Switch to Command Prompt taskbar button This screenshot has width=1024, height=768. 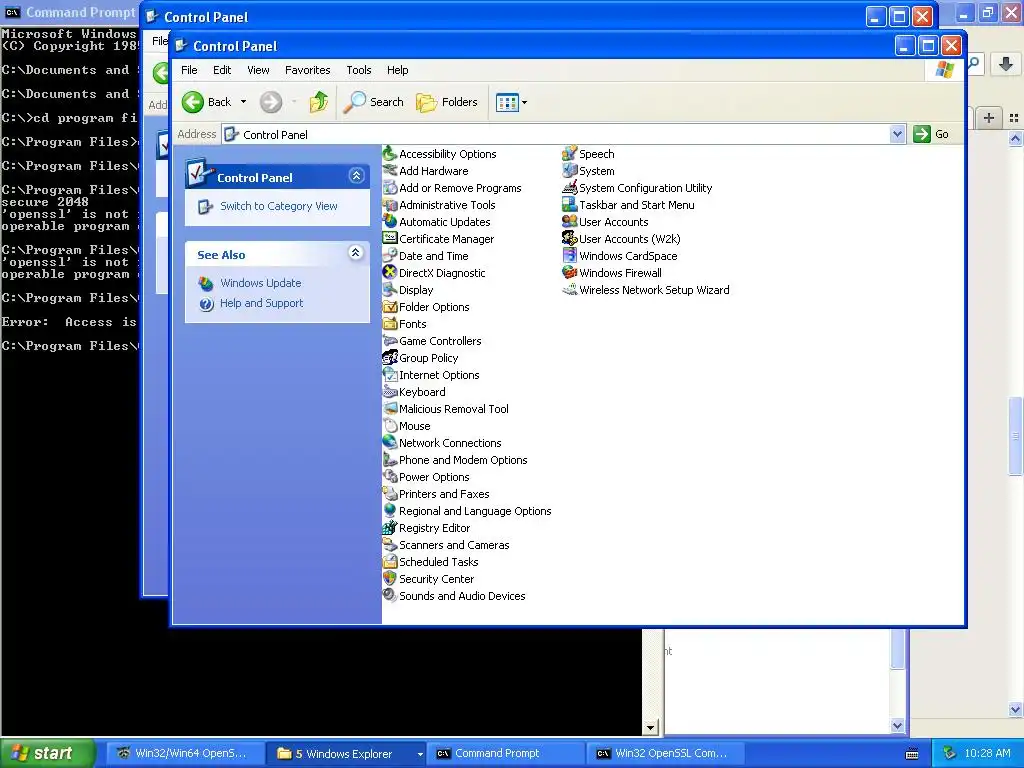coord(504,754)
